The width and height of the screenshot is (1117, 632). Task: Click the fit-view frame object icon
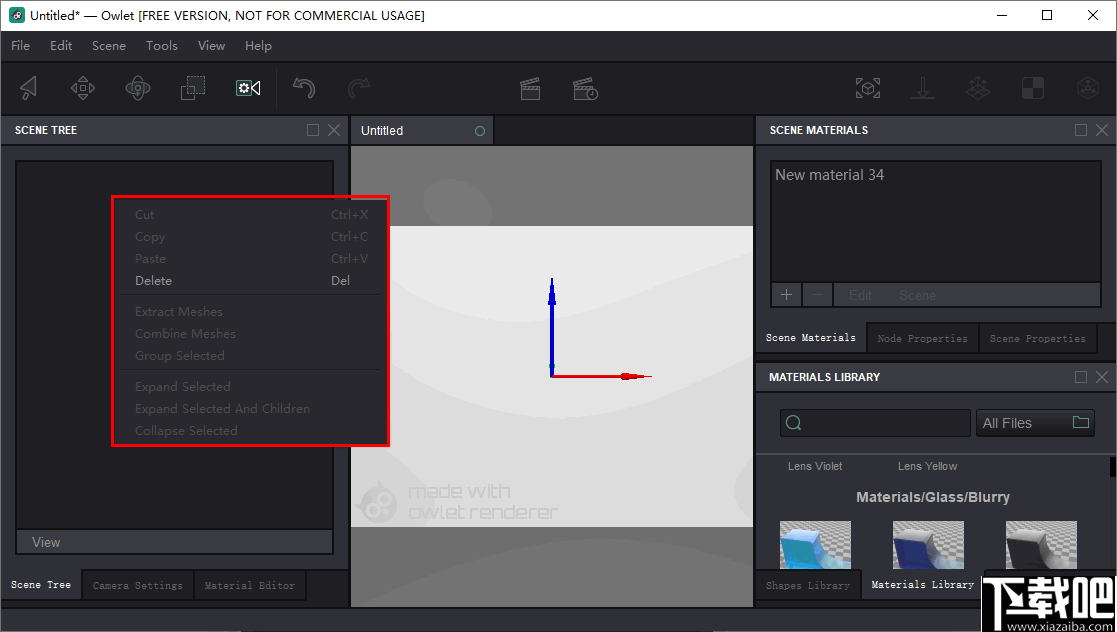click(868, 88)
